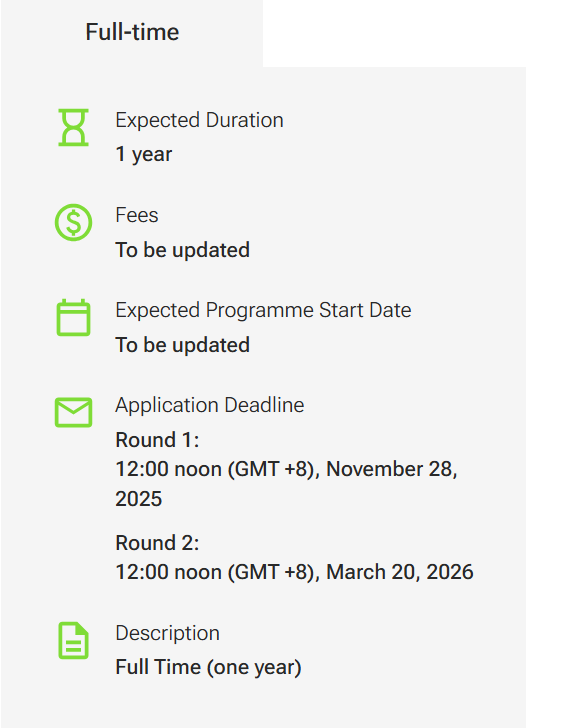Click the envelope application deadline icon
The image size is (563, 728).
click(x=73, y=412)
